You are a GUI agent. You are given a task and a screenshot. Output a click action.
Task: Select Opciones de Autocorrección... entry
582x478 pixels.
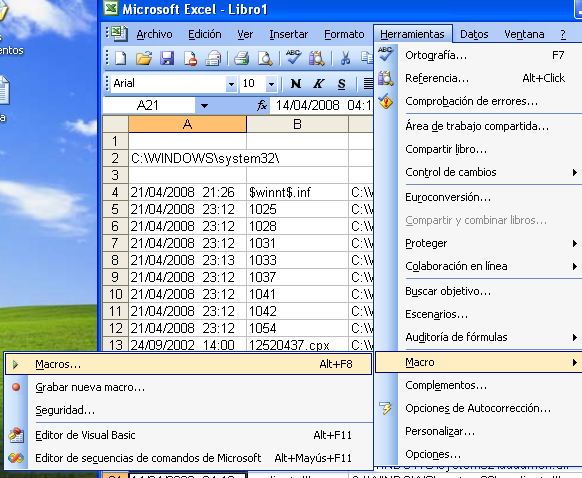478,408
